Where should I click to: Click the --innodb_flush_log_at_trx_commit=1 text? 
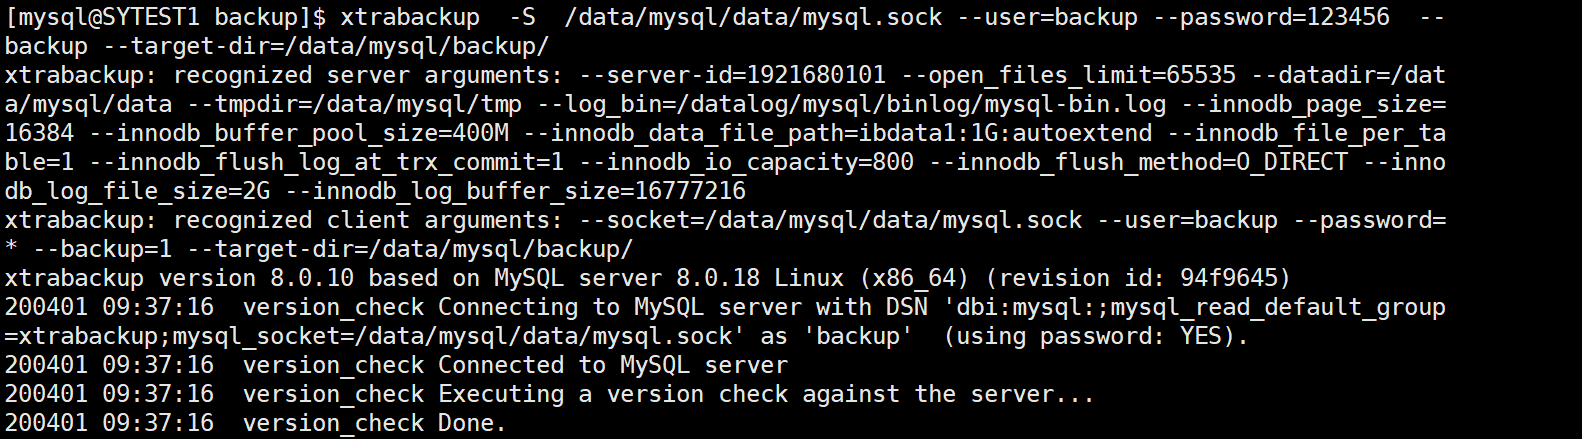click(x=326, y=162)
